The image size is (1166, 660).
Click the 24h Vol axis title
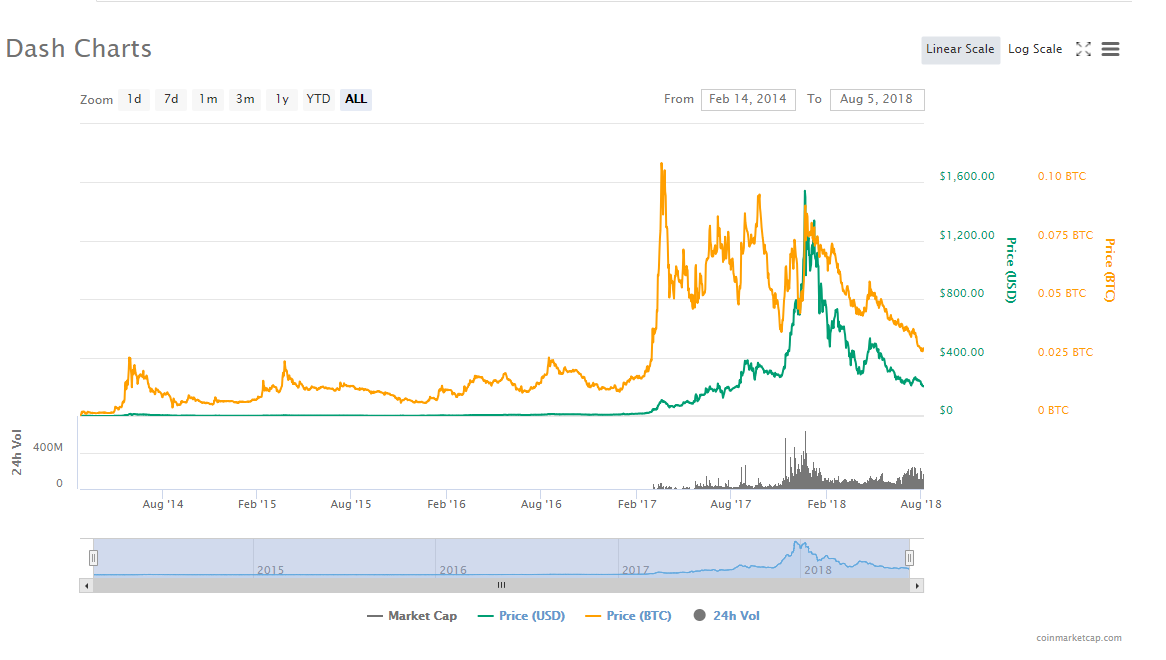pyautogui.click(x=16, y=452)
